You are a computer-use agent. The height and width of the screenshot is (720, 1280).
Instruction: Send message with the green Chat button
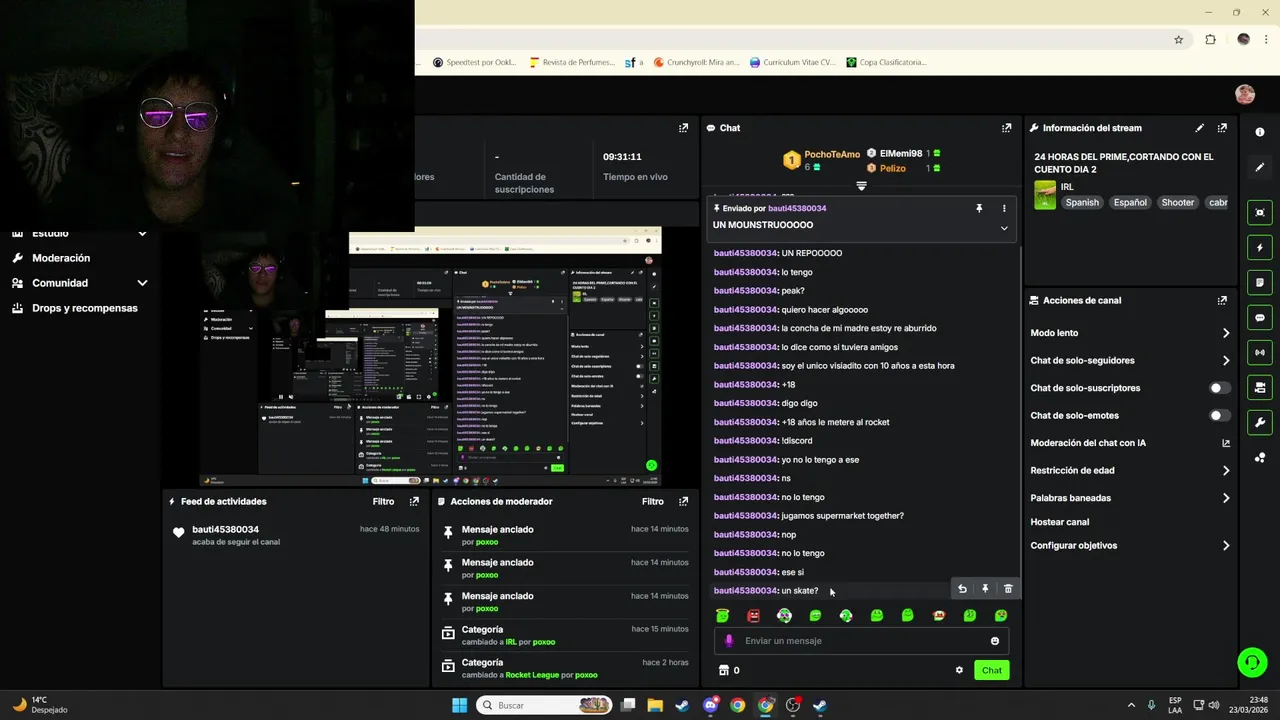(x=991, y=670)
